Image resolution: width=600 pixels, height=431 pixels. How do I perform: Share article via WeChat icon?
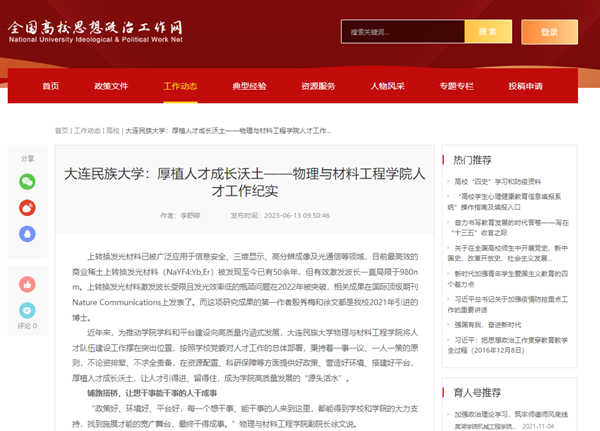point(28,181)
